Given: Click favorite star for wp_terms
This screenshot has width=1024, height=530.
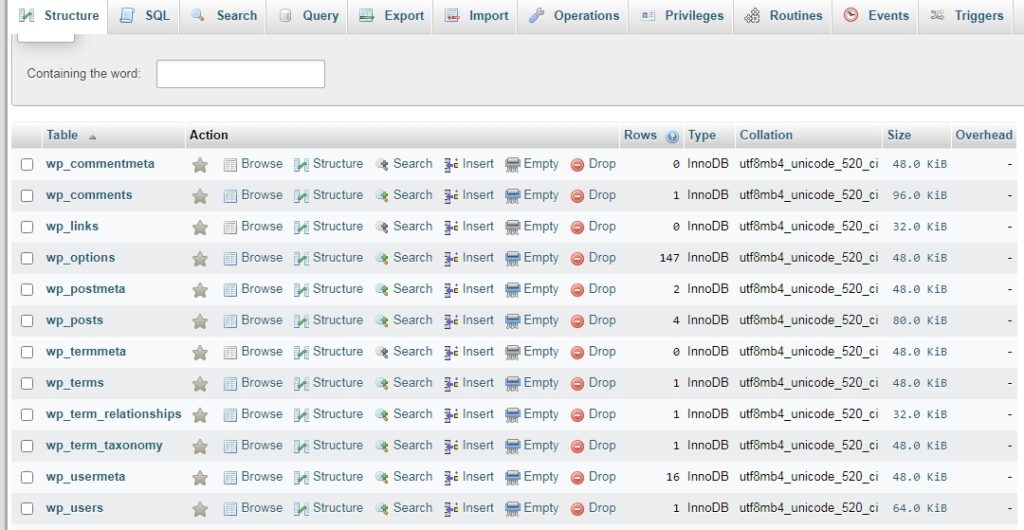Looking at the screenshot, I should [x=200, y=384].
